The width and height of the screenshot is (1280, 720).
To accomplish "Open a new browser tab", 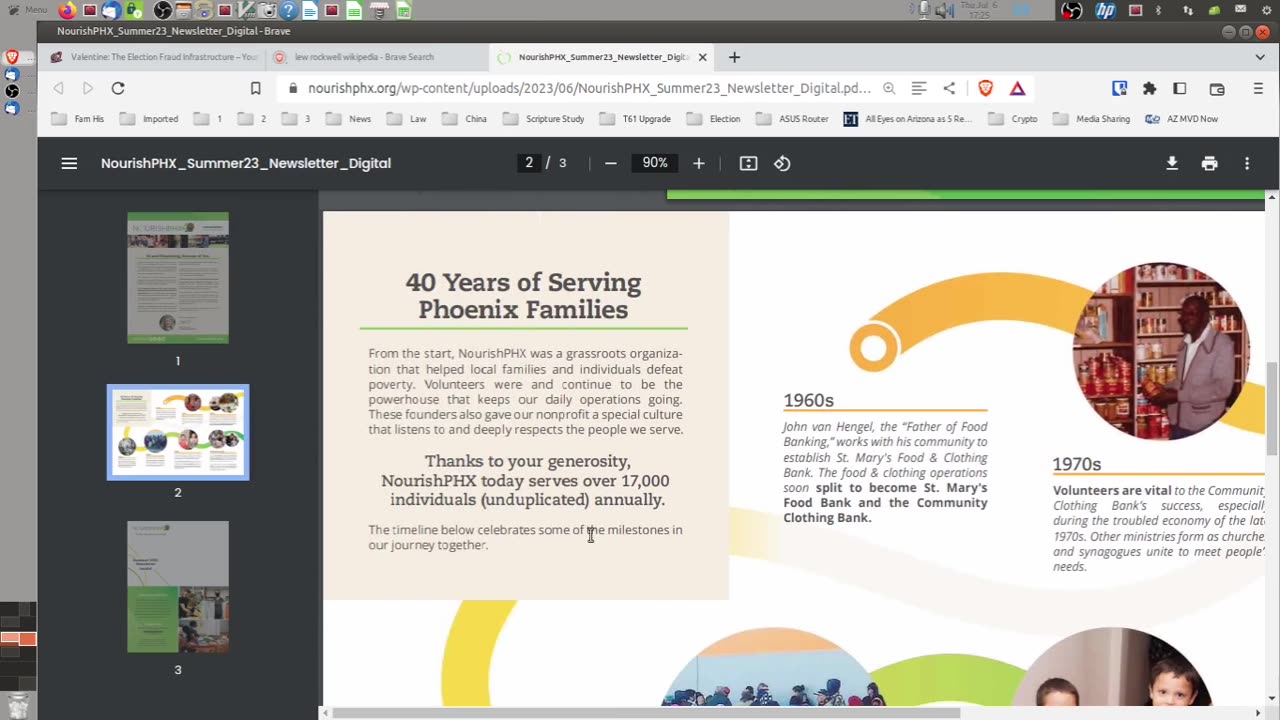I will coord(734,57).
